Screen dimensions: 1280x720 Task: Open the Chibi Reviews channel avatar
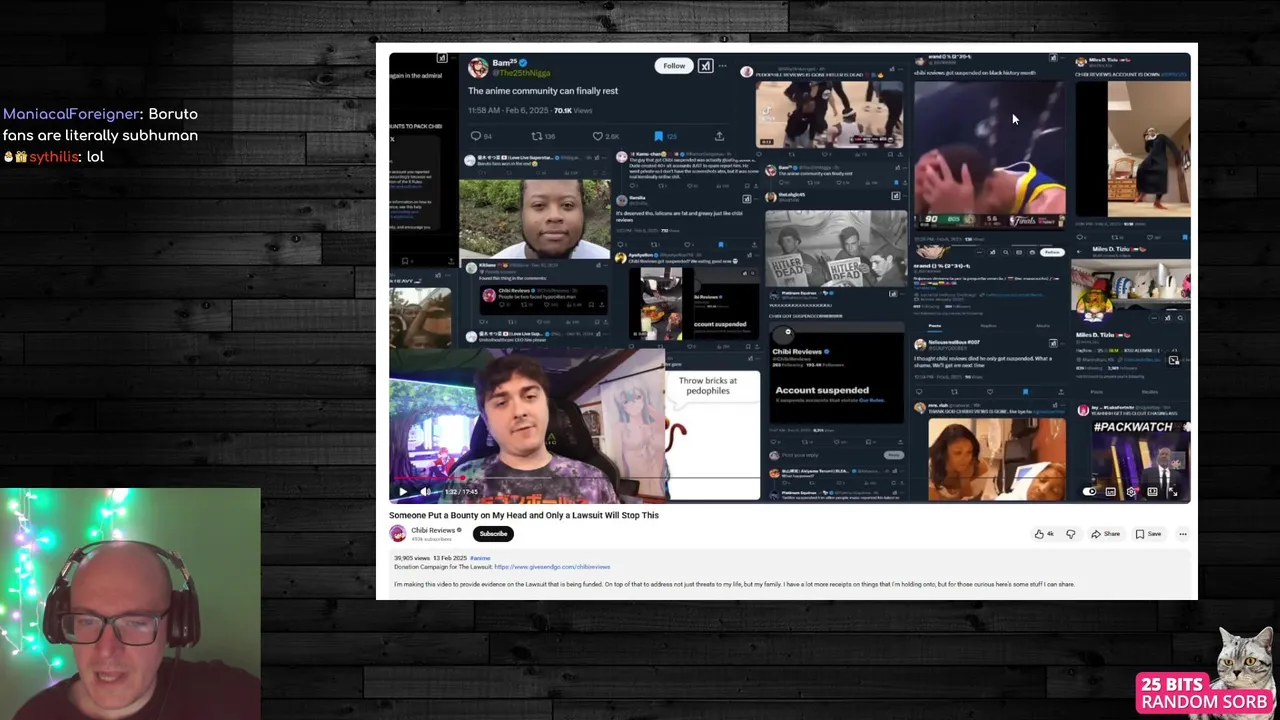[x=398, y=533]
